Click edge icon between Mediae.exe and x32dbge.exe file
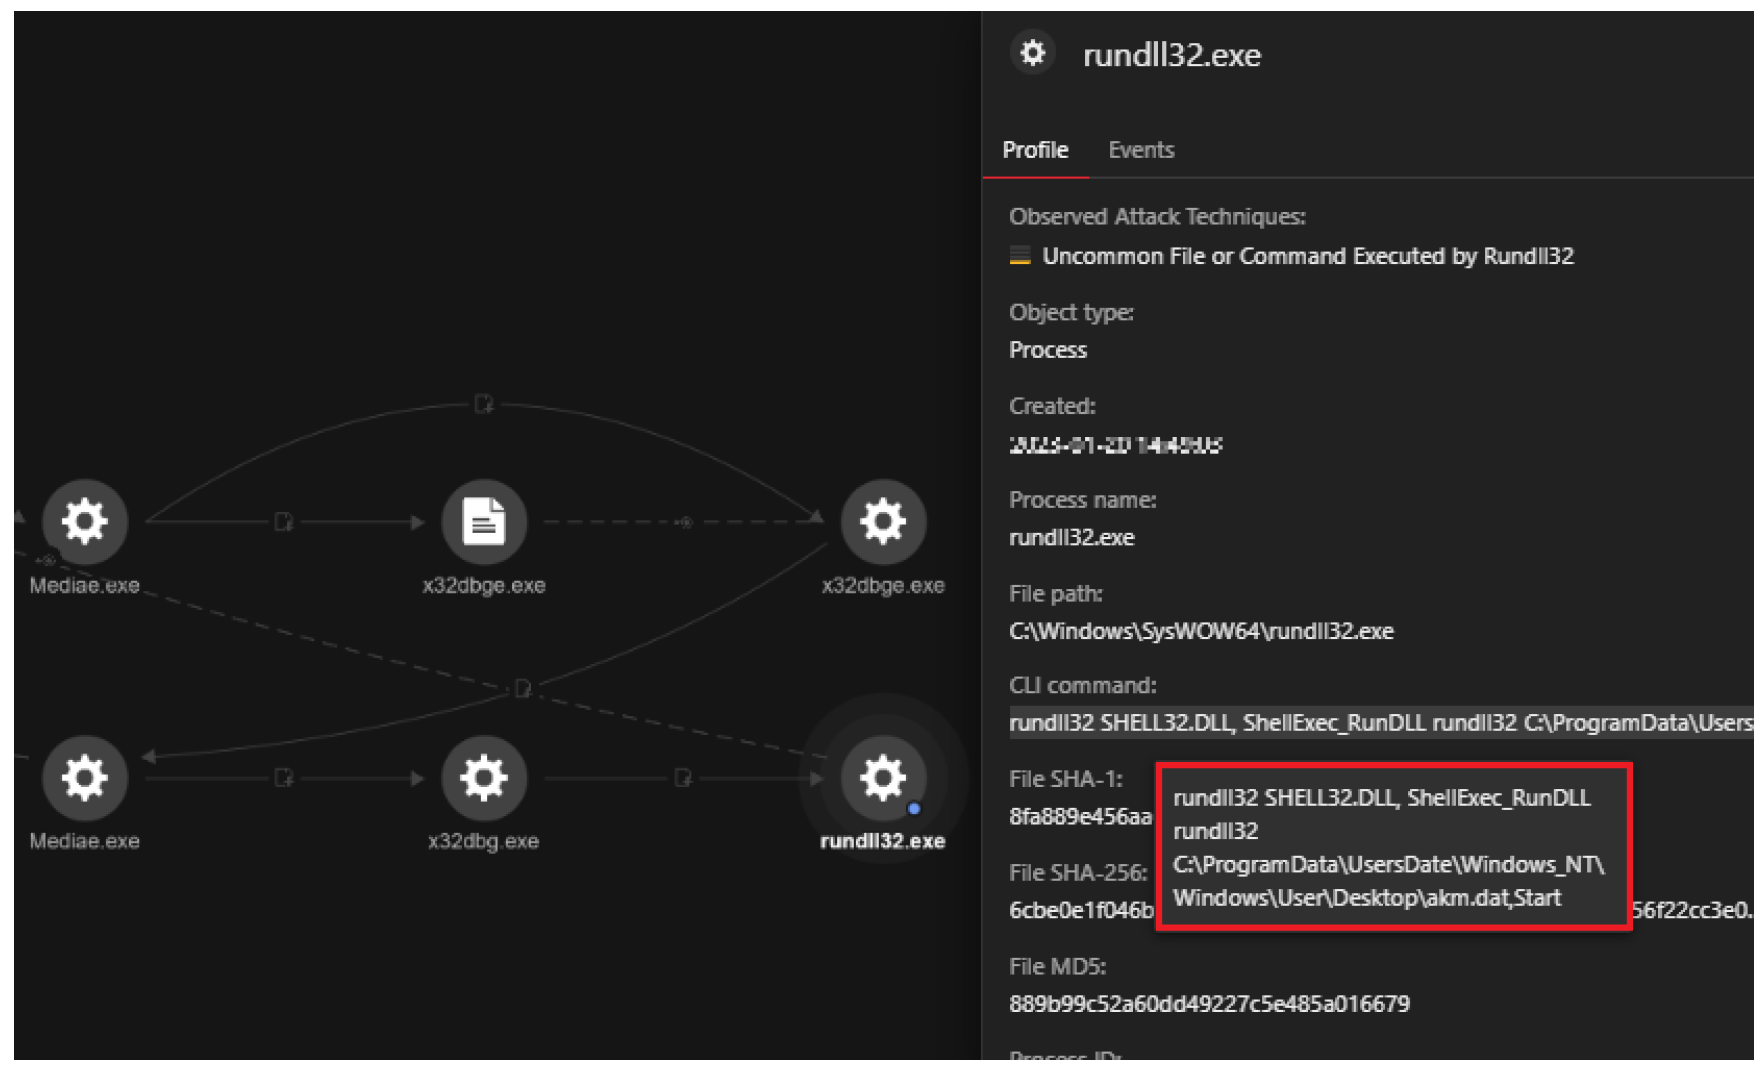 click(283, 522)
